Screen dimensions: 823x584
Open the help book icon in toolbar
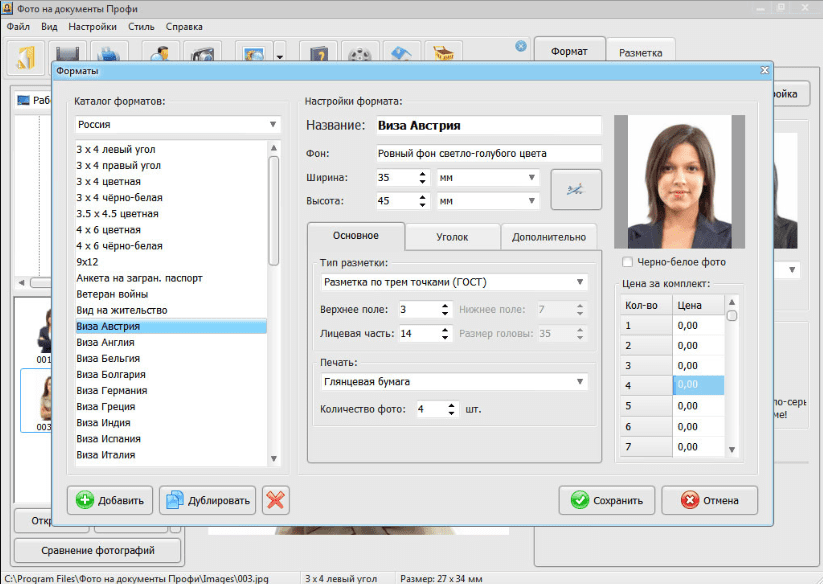coord(318,54)
